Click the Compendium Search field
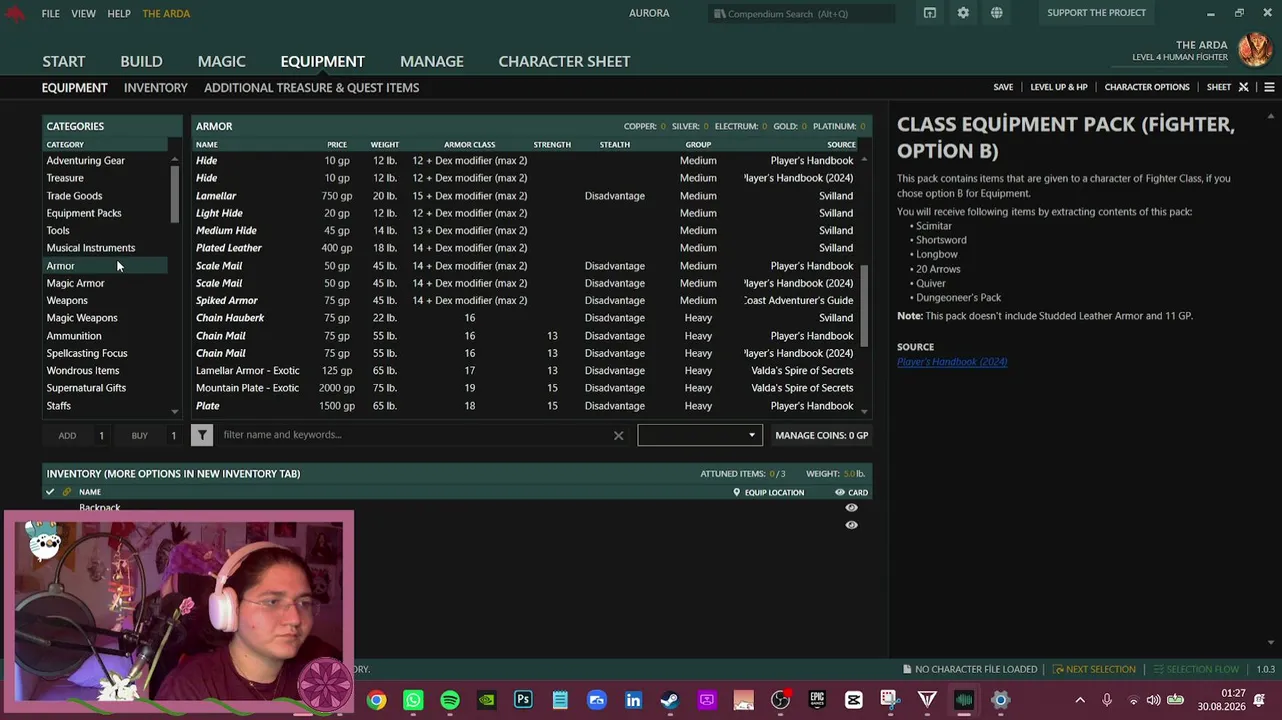 click(804, 13)
